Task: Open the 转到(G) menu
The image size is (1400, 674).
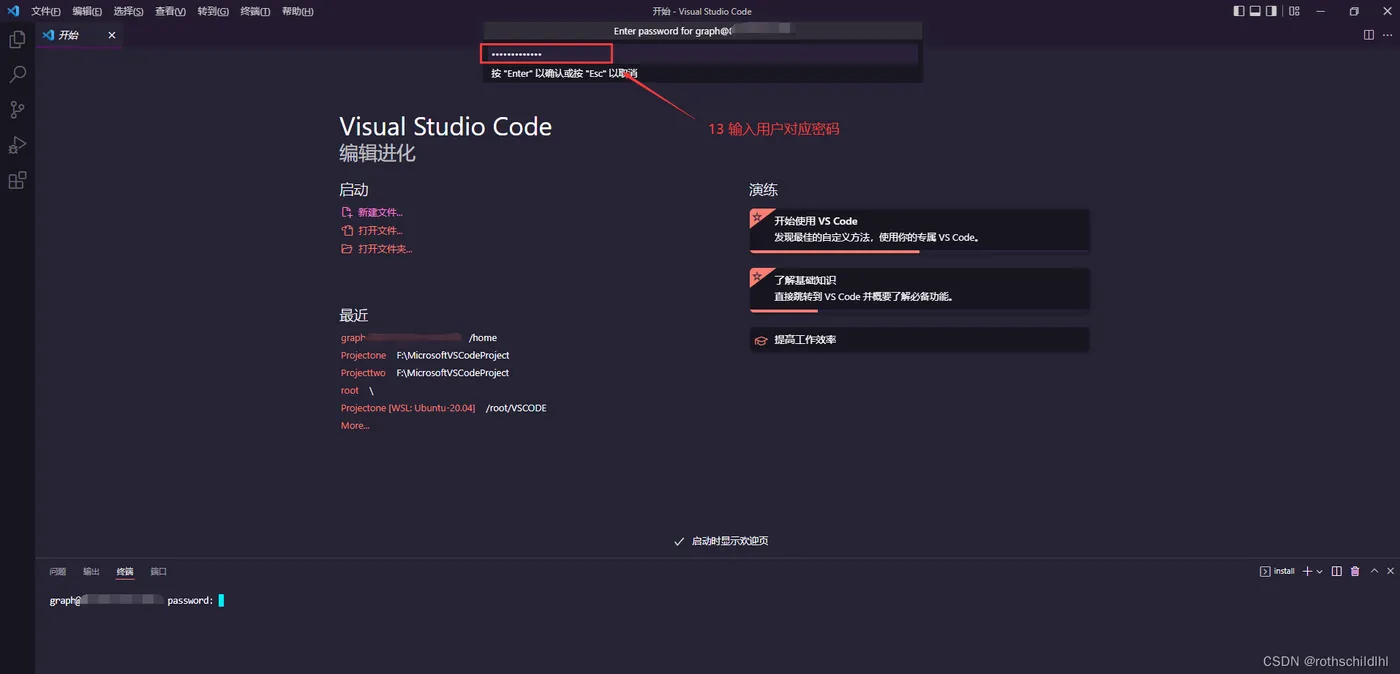Action: [x=213, y=11]
